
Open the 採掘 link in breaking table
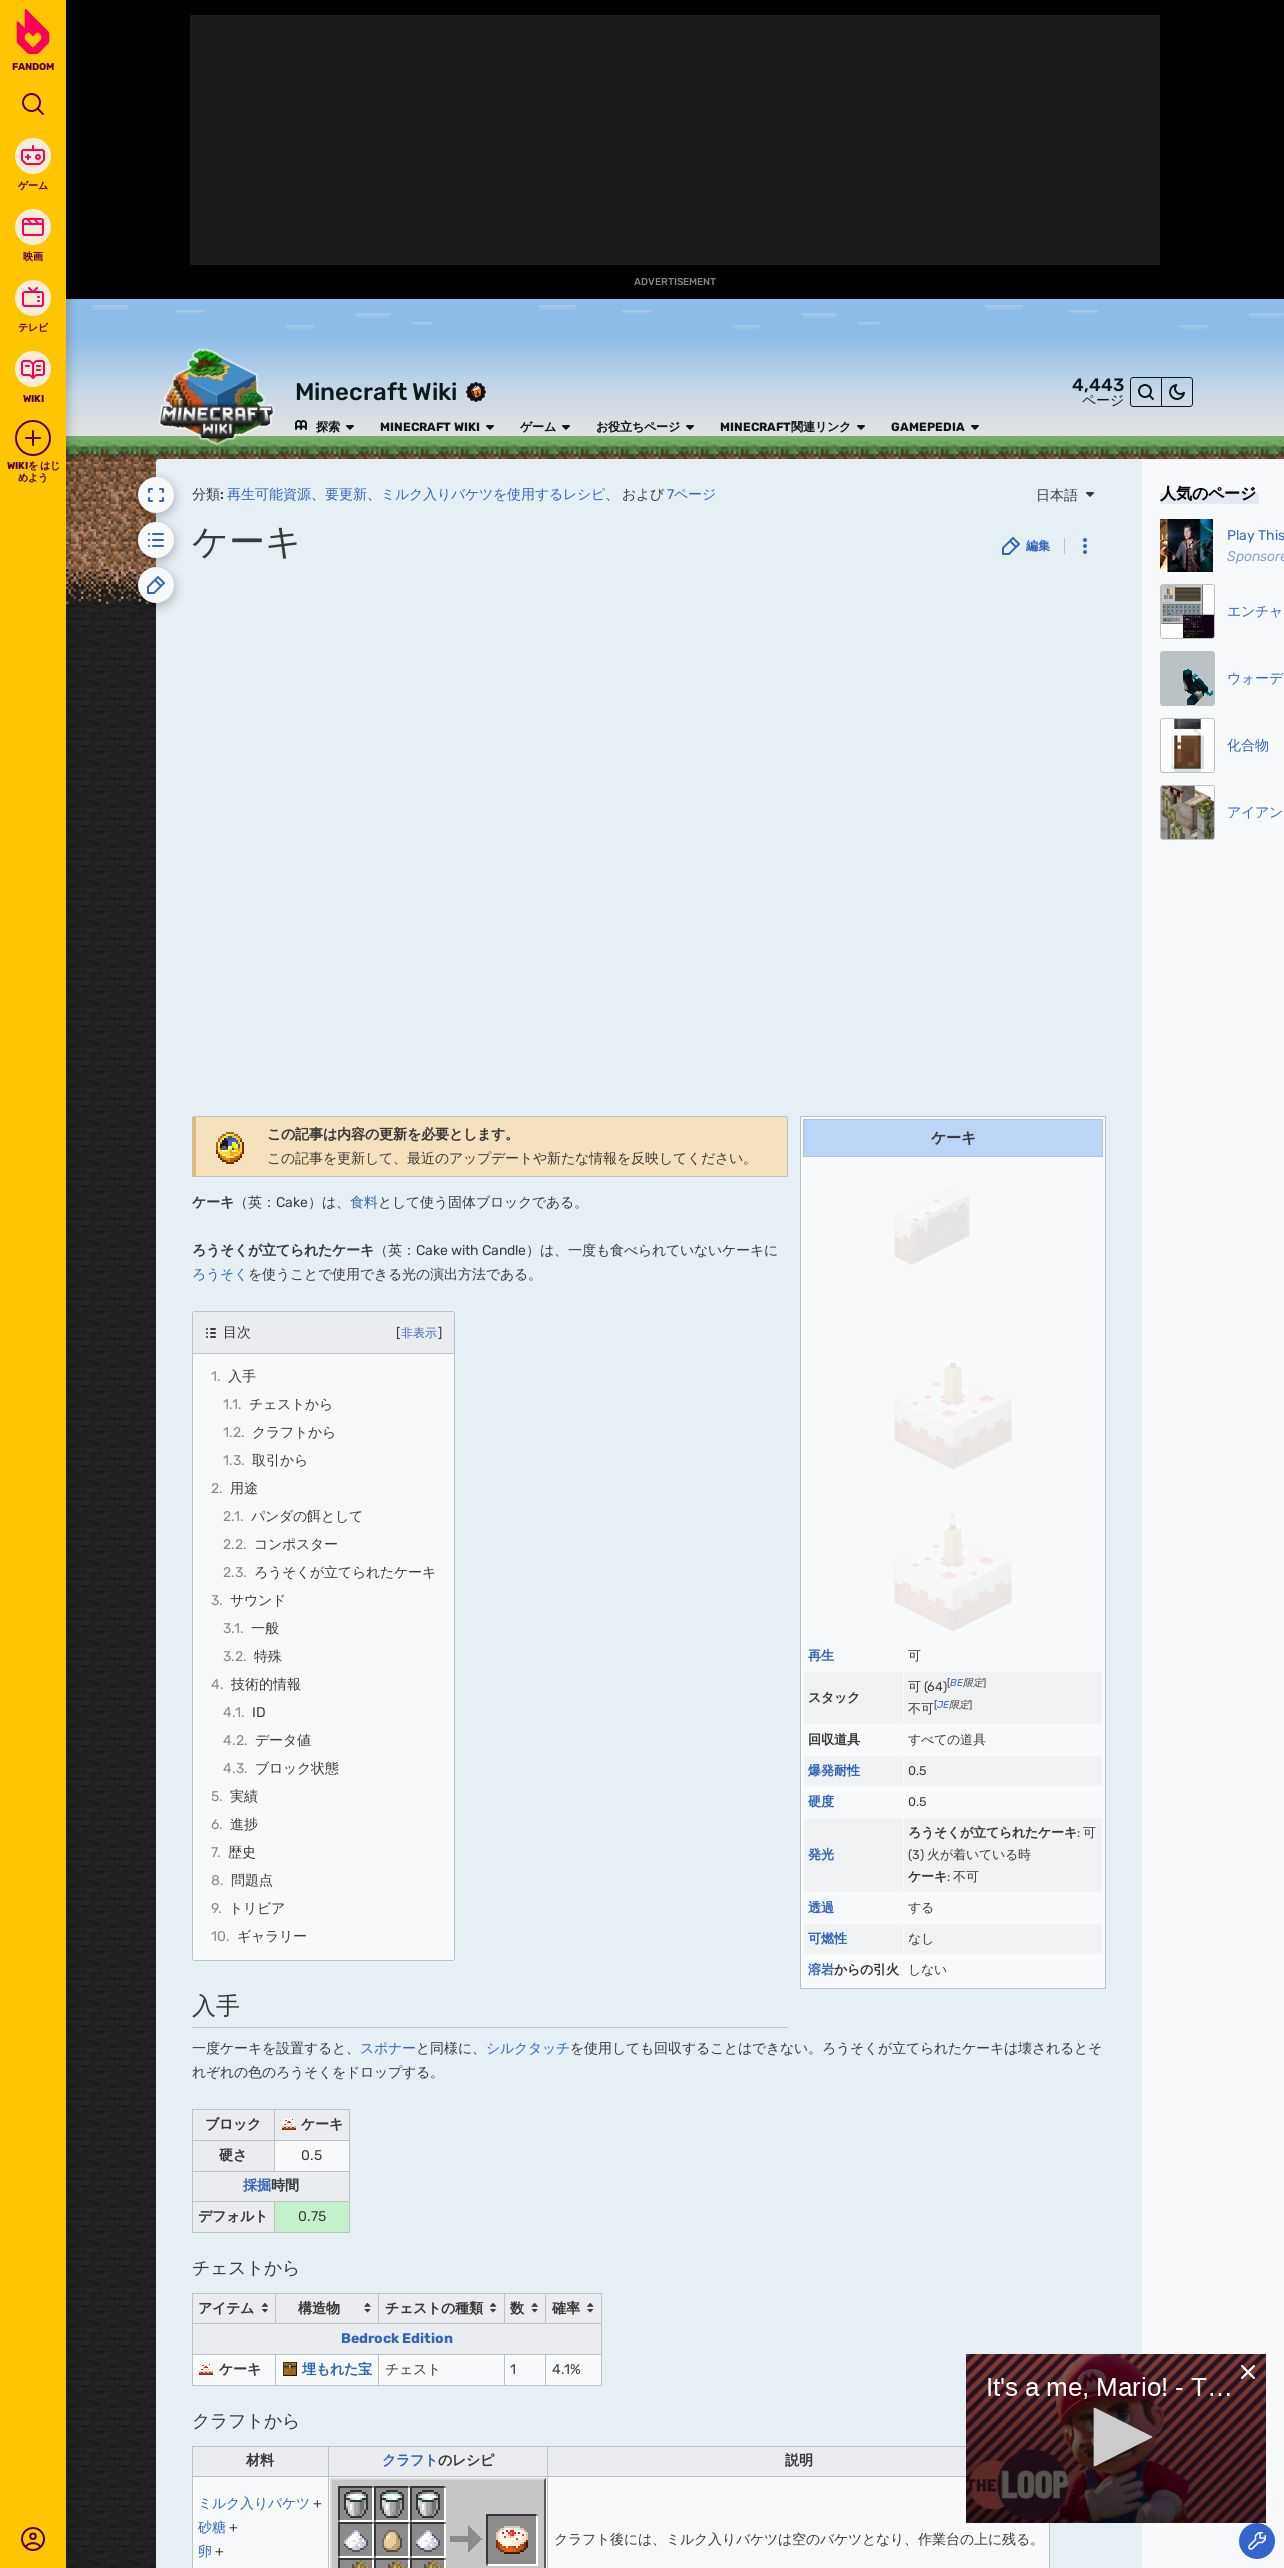[x=256, y=2185]
